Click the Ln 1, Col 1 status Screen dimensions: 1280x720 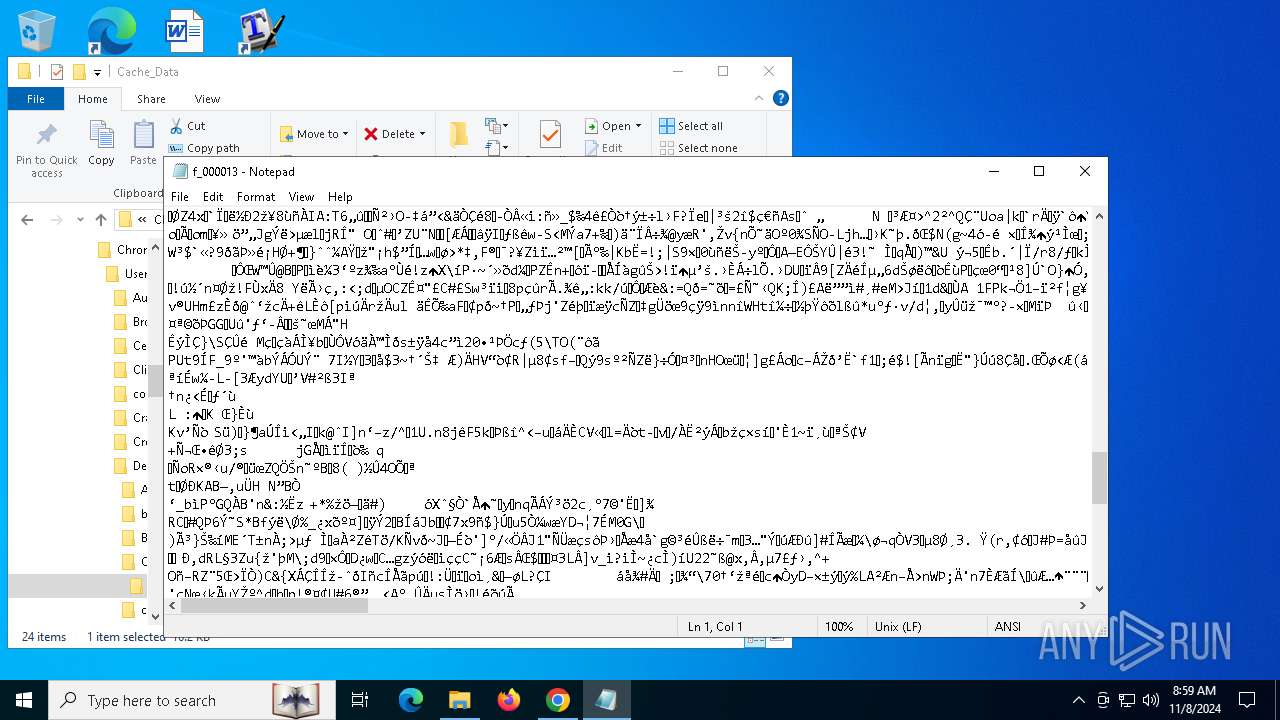pyautogui.click(x=715, y=627)
